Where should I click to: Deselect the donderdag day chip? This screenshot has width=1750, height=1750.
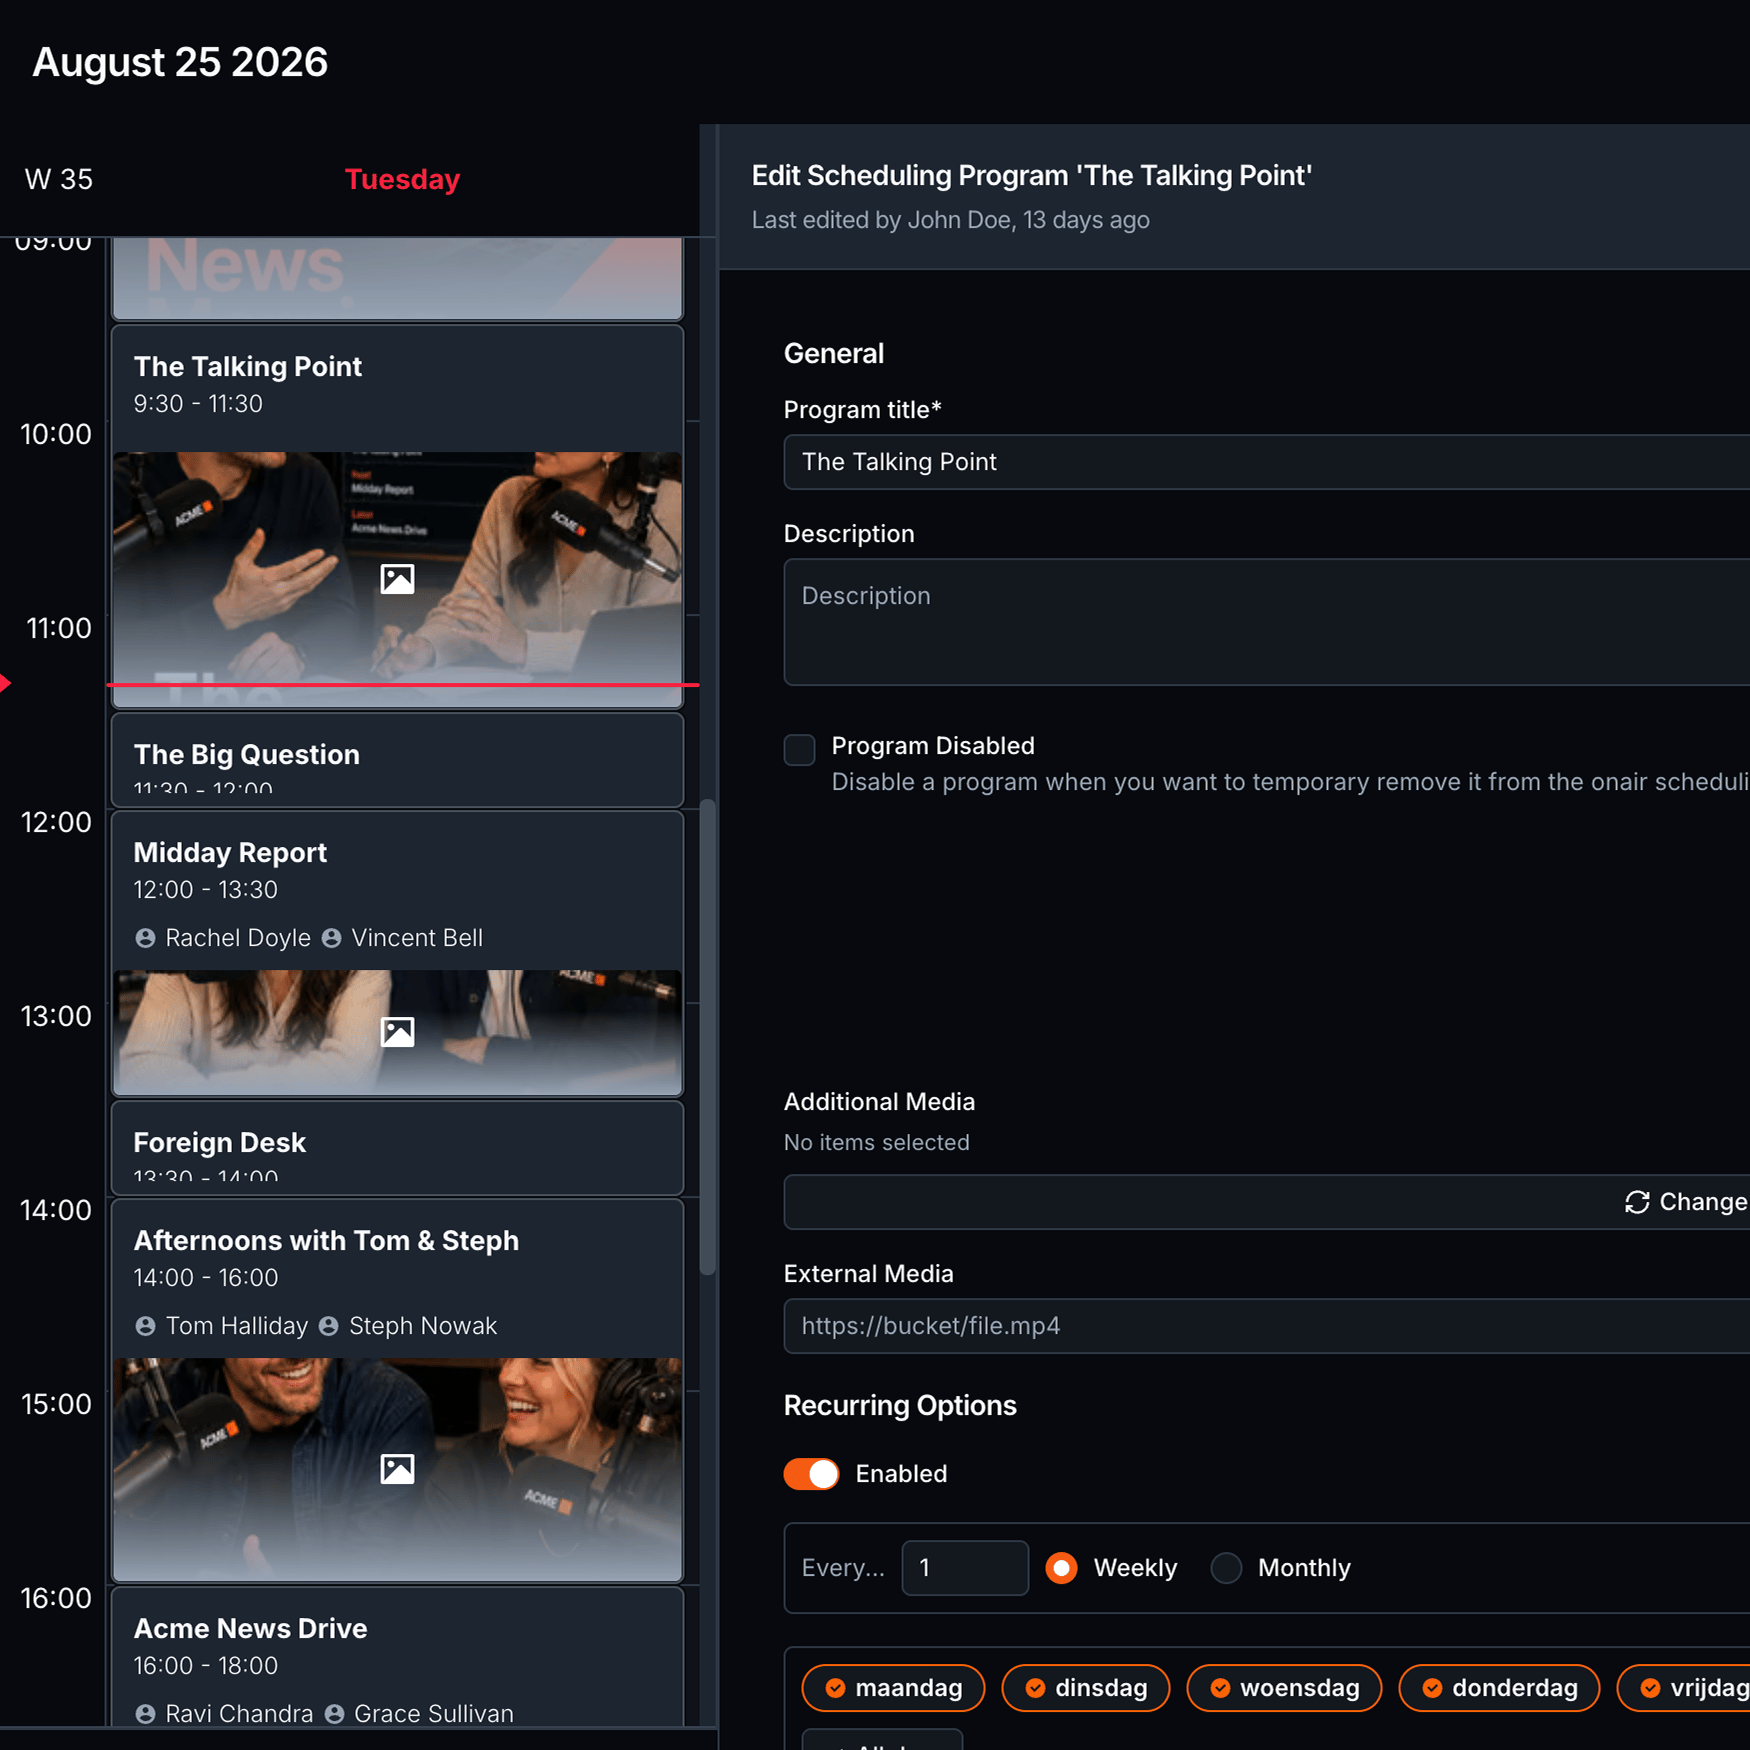1499,1688
